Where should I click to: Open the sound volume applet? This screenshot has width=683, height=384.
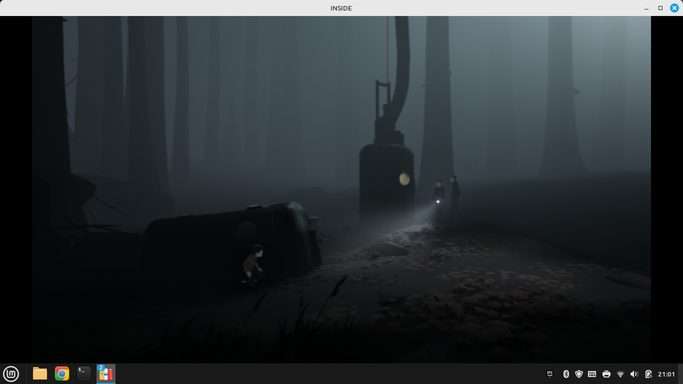pos(634,374)
